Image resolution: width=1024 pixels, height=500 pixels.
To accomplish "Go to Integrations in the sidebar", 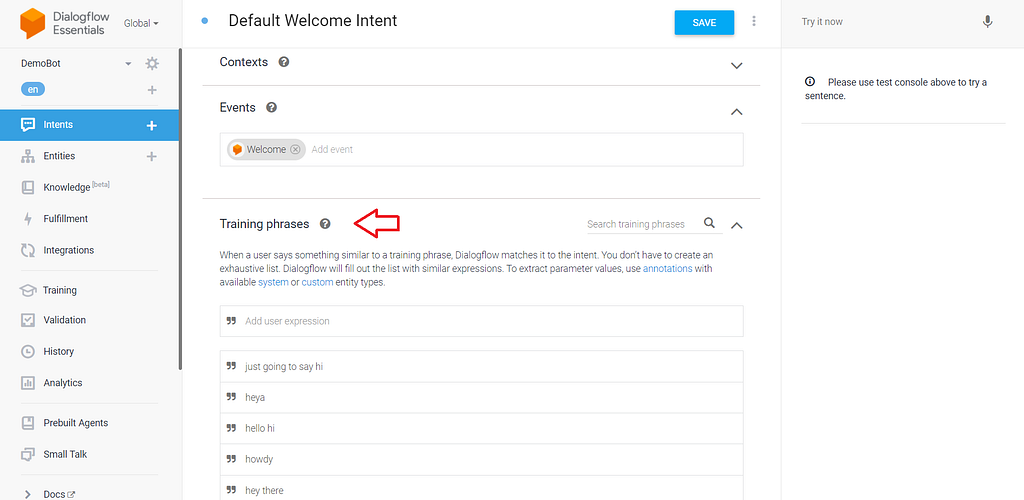I will point(68,250).
